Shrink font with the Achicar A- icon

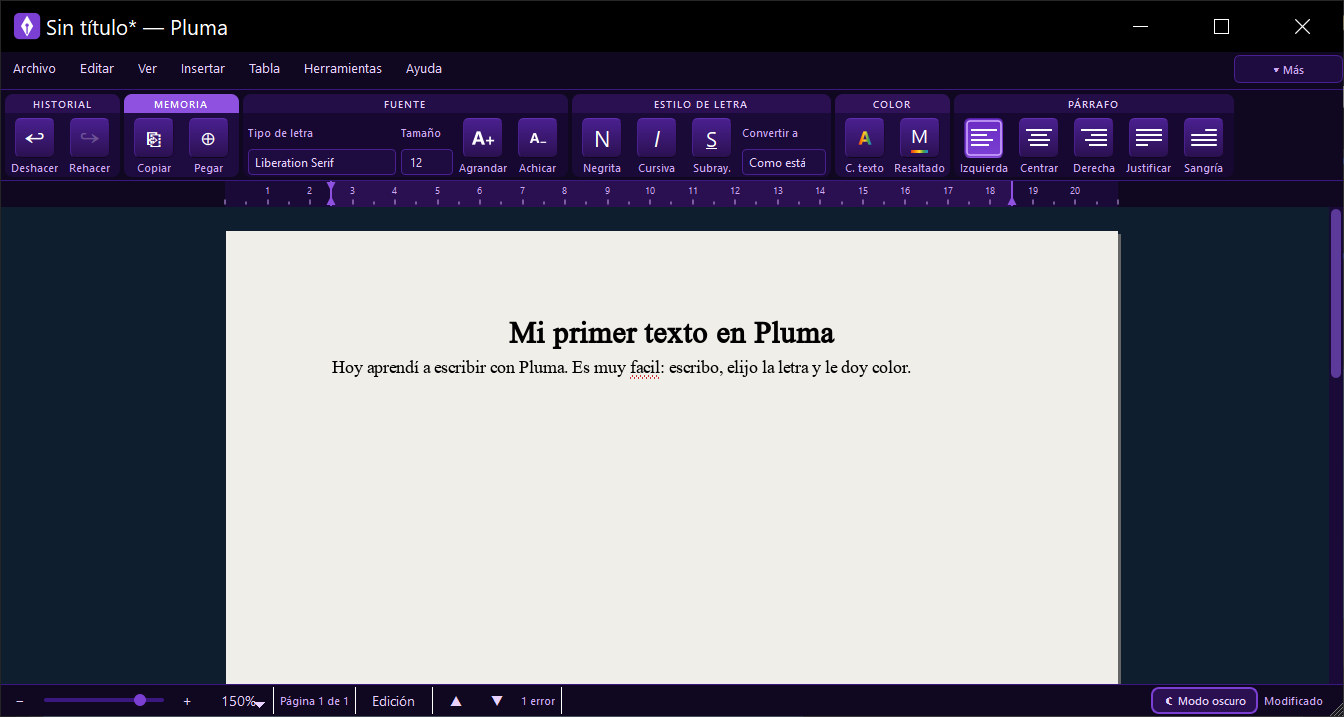pyautogui.click(x=537, y=138)
